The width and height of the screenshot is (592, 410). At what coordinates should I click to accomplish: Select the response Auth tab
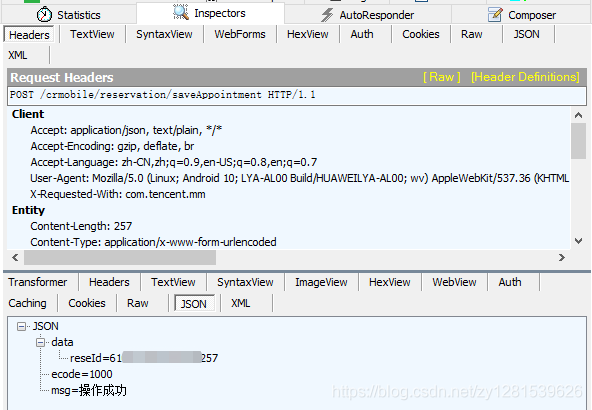pyautogui.click(x=510, y=282)
